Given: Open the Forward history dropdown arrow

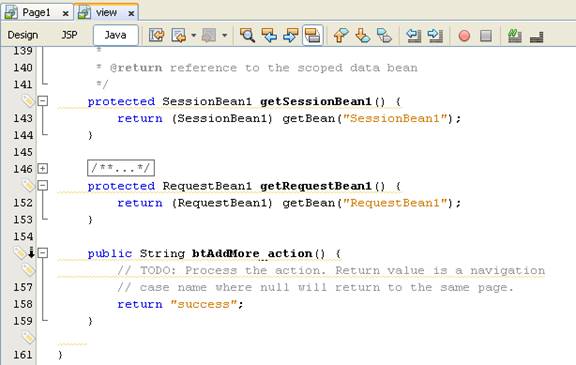Looking at the screenshot, I should [224, 36].
